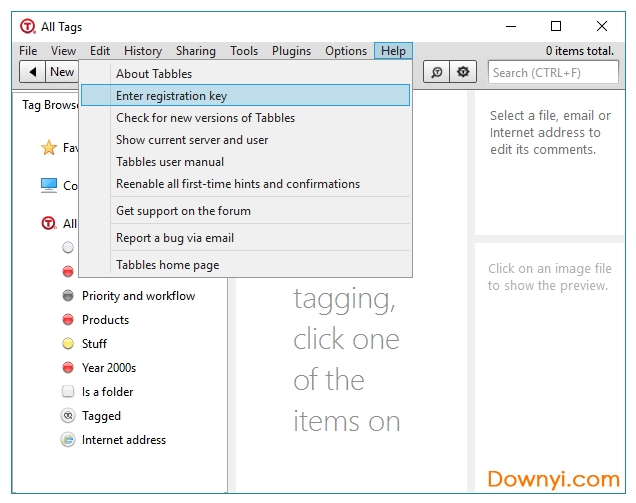Click the red Tabbles logo beside All
Screen dimensions: 636x503
48,223
